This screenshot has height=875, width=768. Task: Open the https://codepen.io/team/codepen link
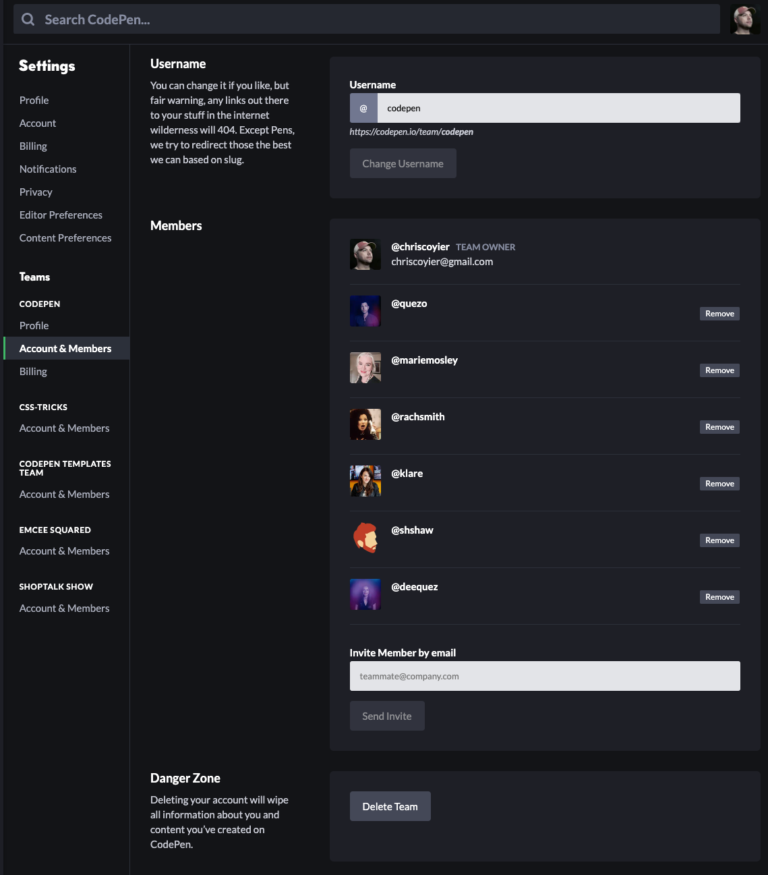pos(412,131)
